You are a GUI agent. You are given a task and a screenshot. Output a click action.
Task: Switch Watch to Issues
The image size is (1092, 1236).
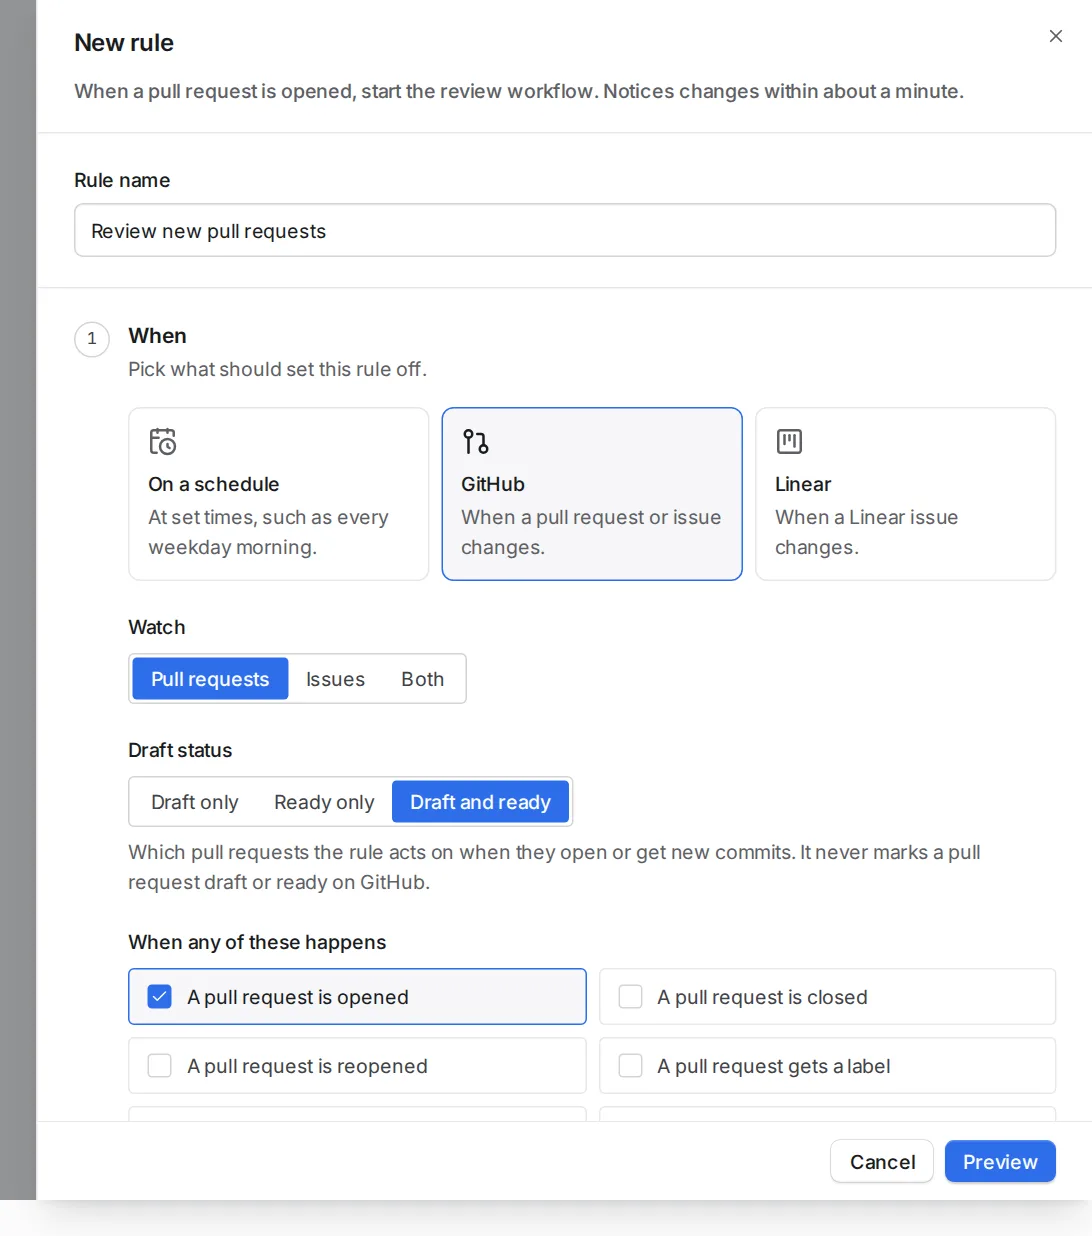pos(335,679)
